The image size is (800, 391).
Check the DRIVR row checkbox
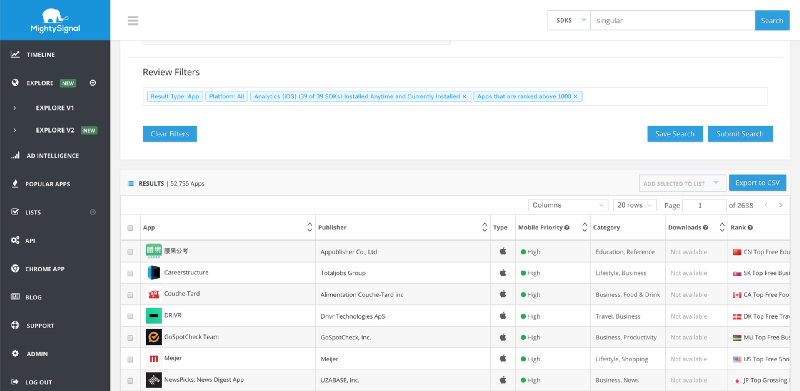[x=130, y=316]
